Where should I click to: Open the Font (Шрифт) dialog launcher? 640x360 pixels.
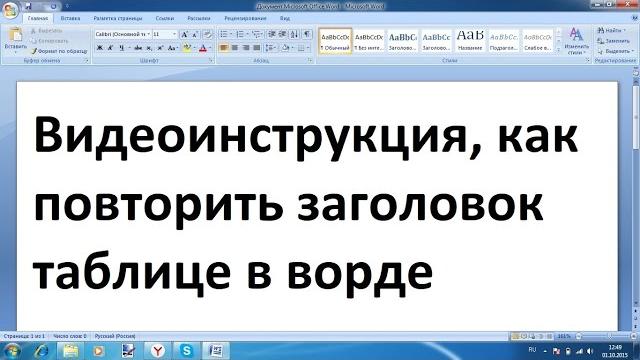pyautogui.click(x=211, y=60)
